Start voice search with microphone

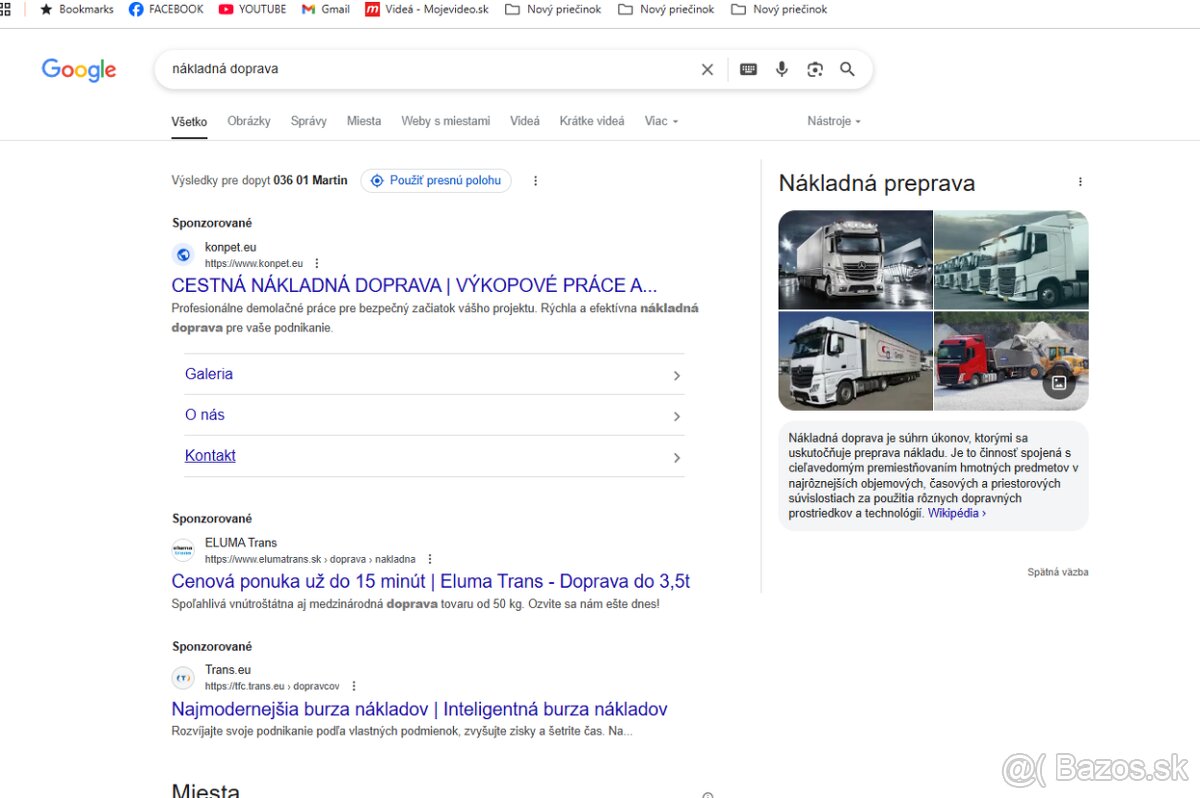point(782,69)
